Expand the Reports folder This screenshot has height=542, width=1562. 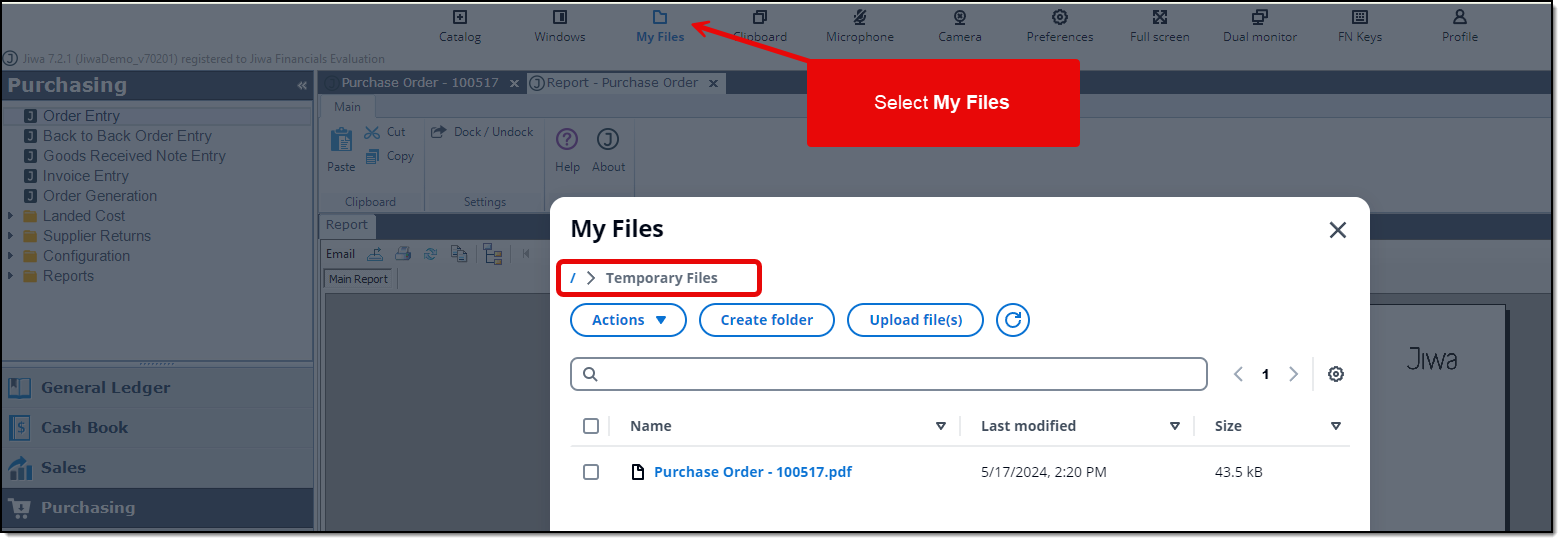coord(12,276)
